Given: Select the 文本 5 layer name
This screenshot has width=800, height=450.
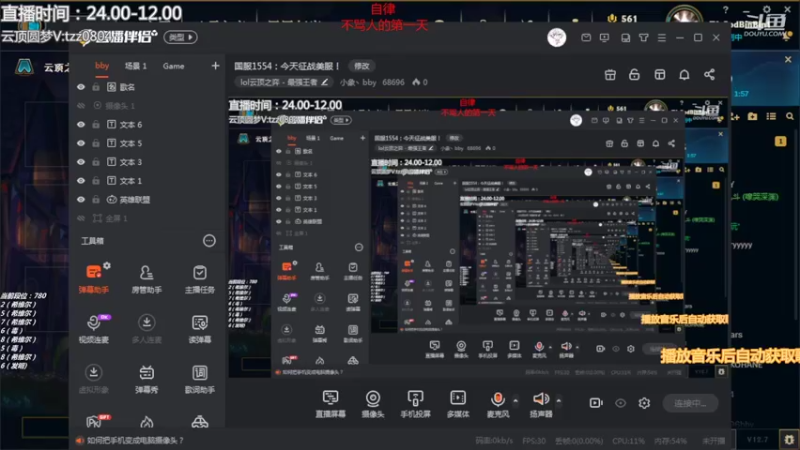Looking at the screenshot, I should coord(131,143).
